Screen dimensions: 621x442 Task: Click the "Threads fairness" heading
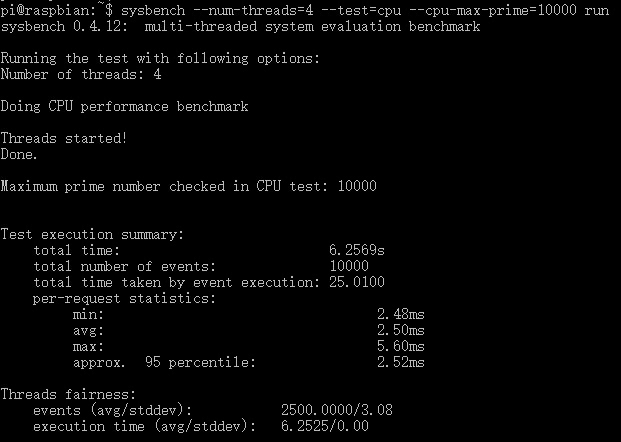68,394
